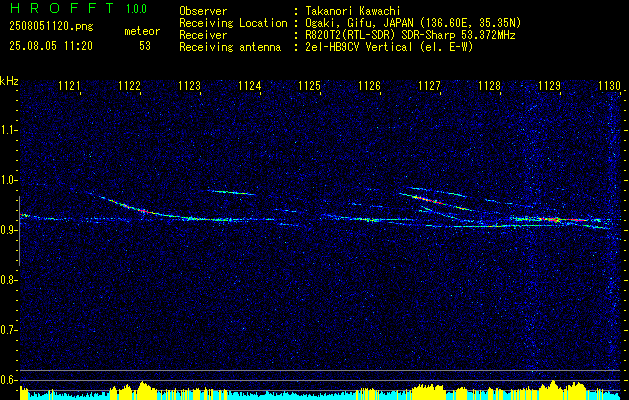Click the short echo trace below 1124

point(231,192)
